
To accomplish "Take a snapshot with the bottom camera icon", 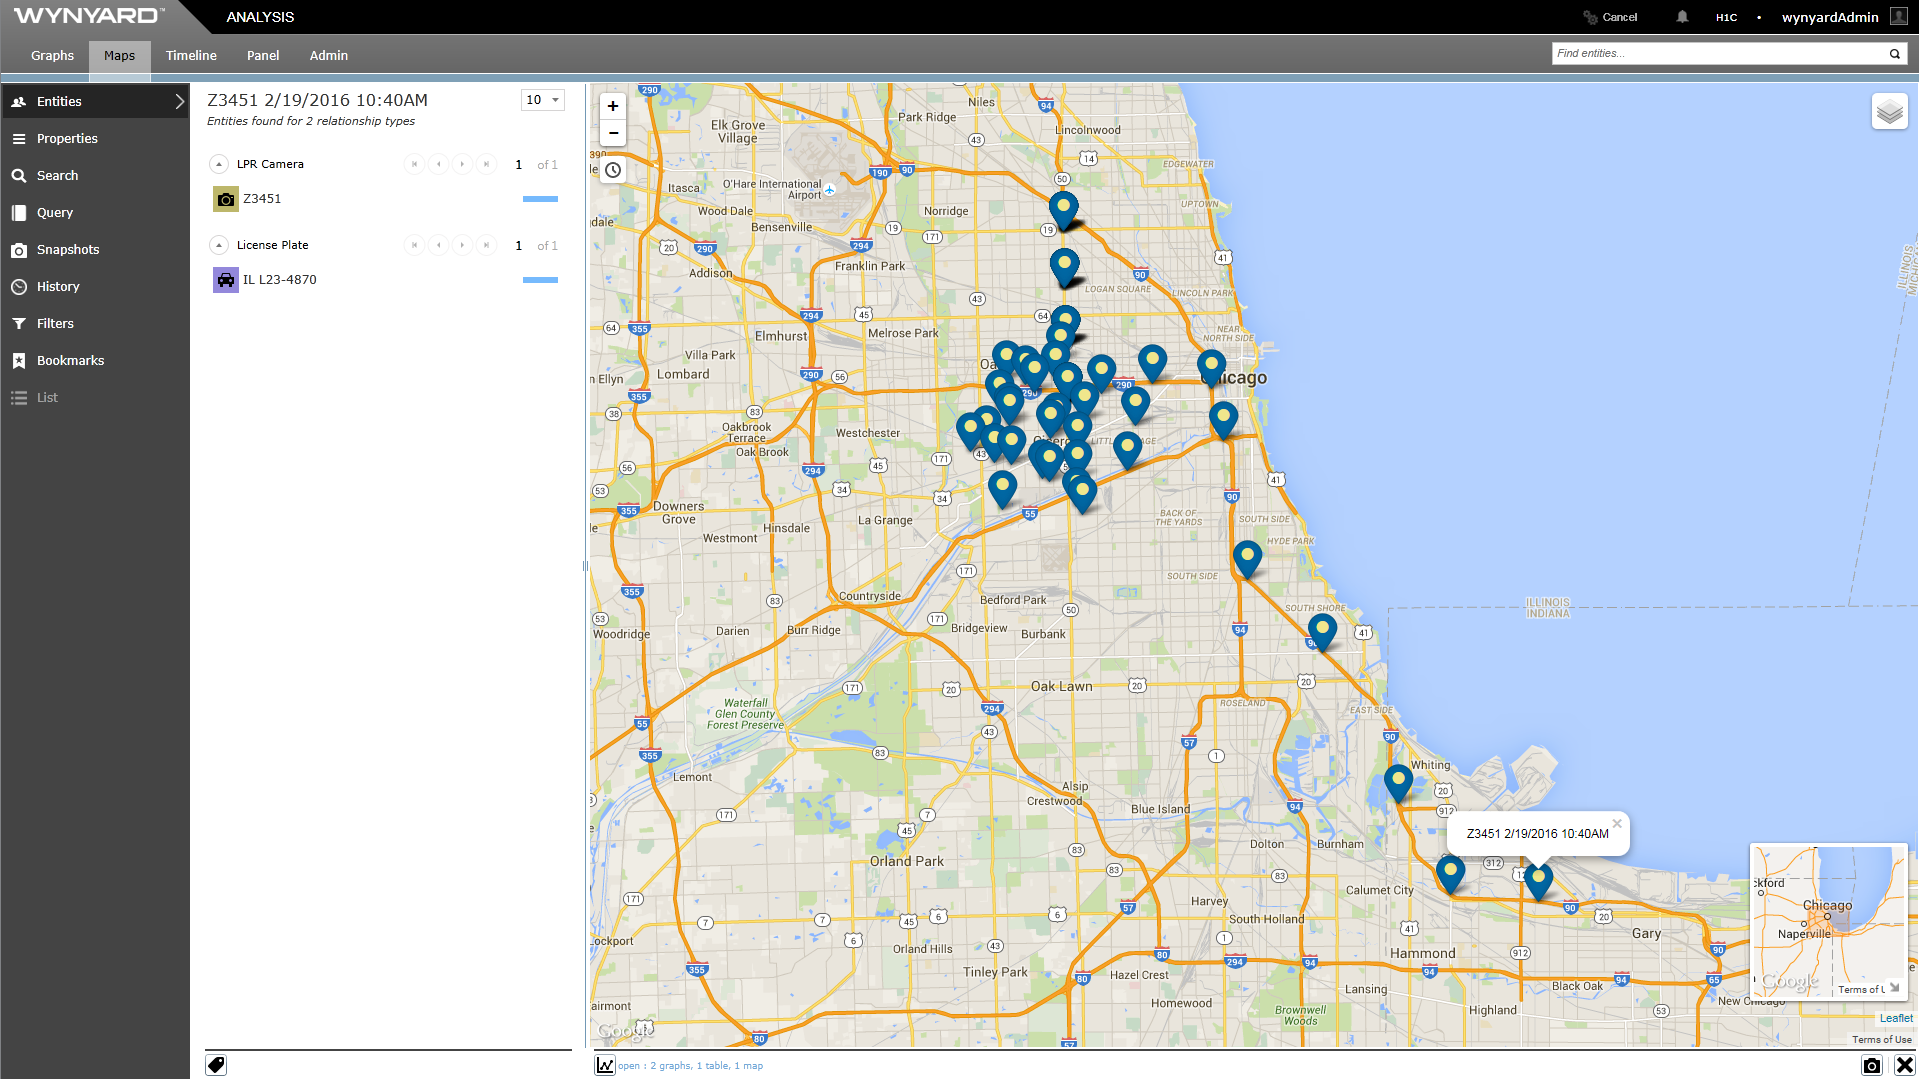I will click(1871, 1066).
